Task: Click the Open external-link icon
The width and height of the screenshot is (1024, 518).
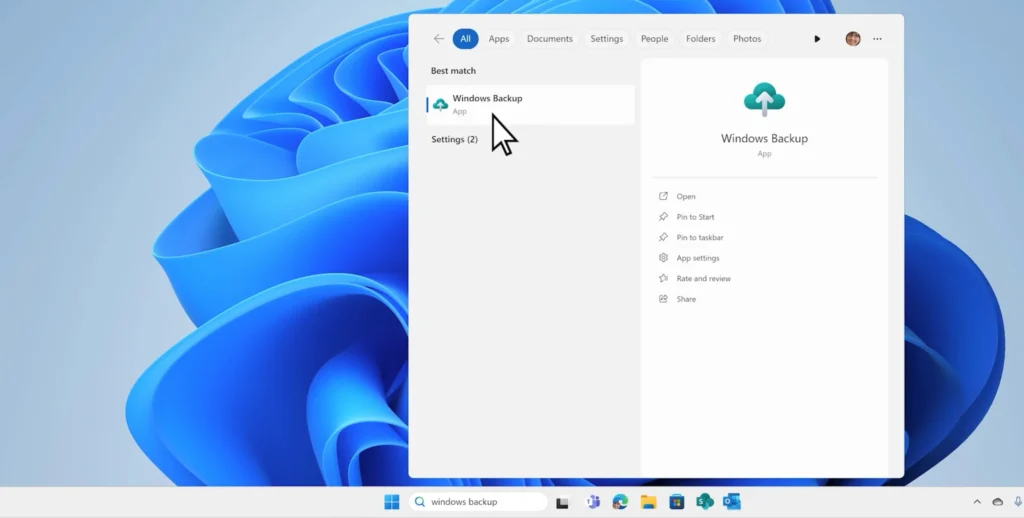Action: pyautogui.click(x=664, y=196)
